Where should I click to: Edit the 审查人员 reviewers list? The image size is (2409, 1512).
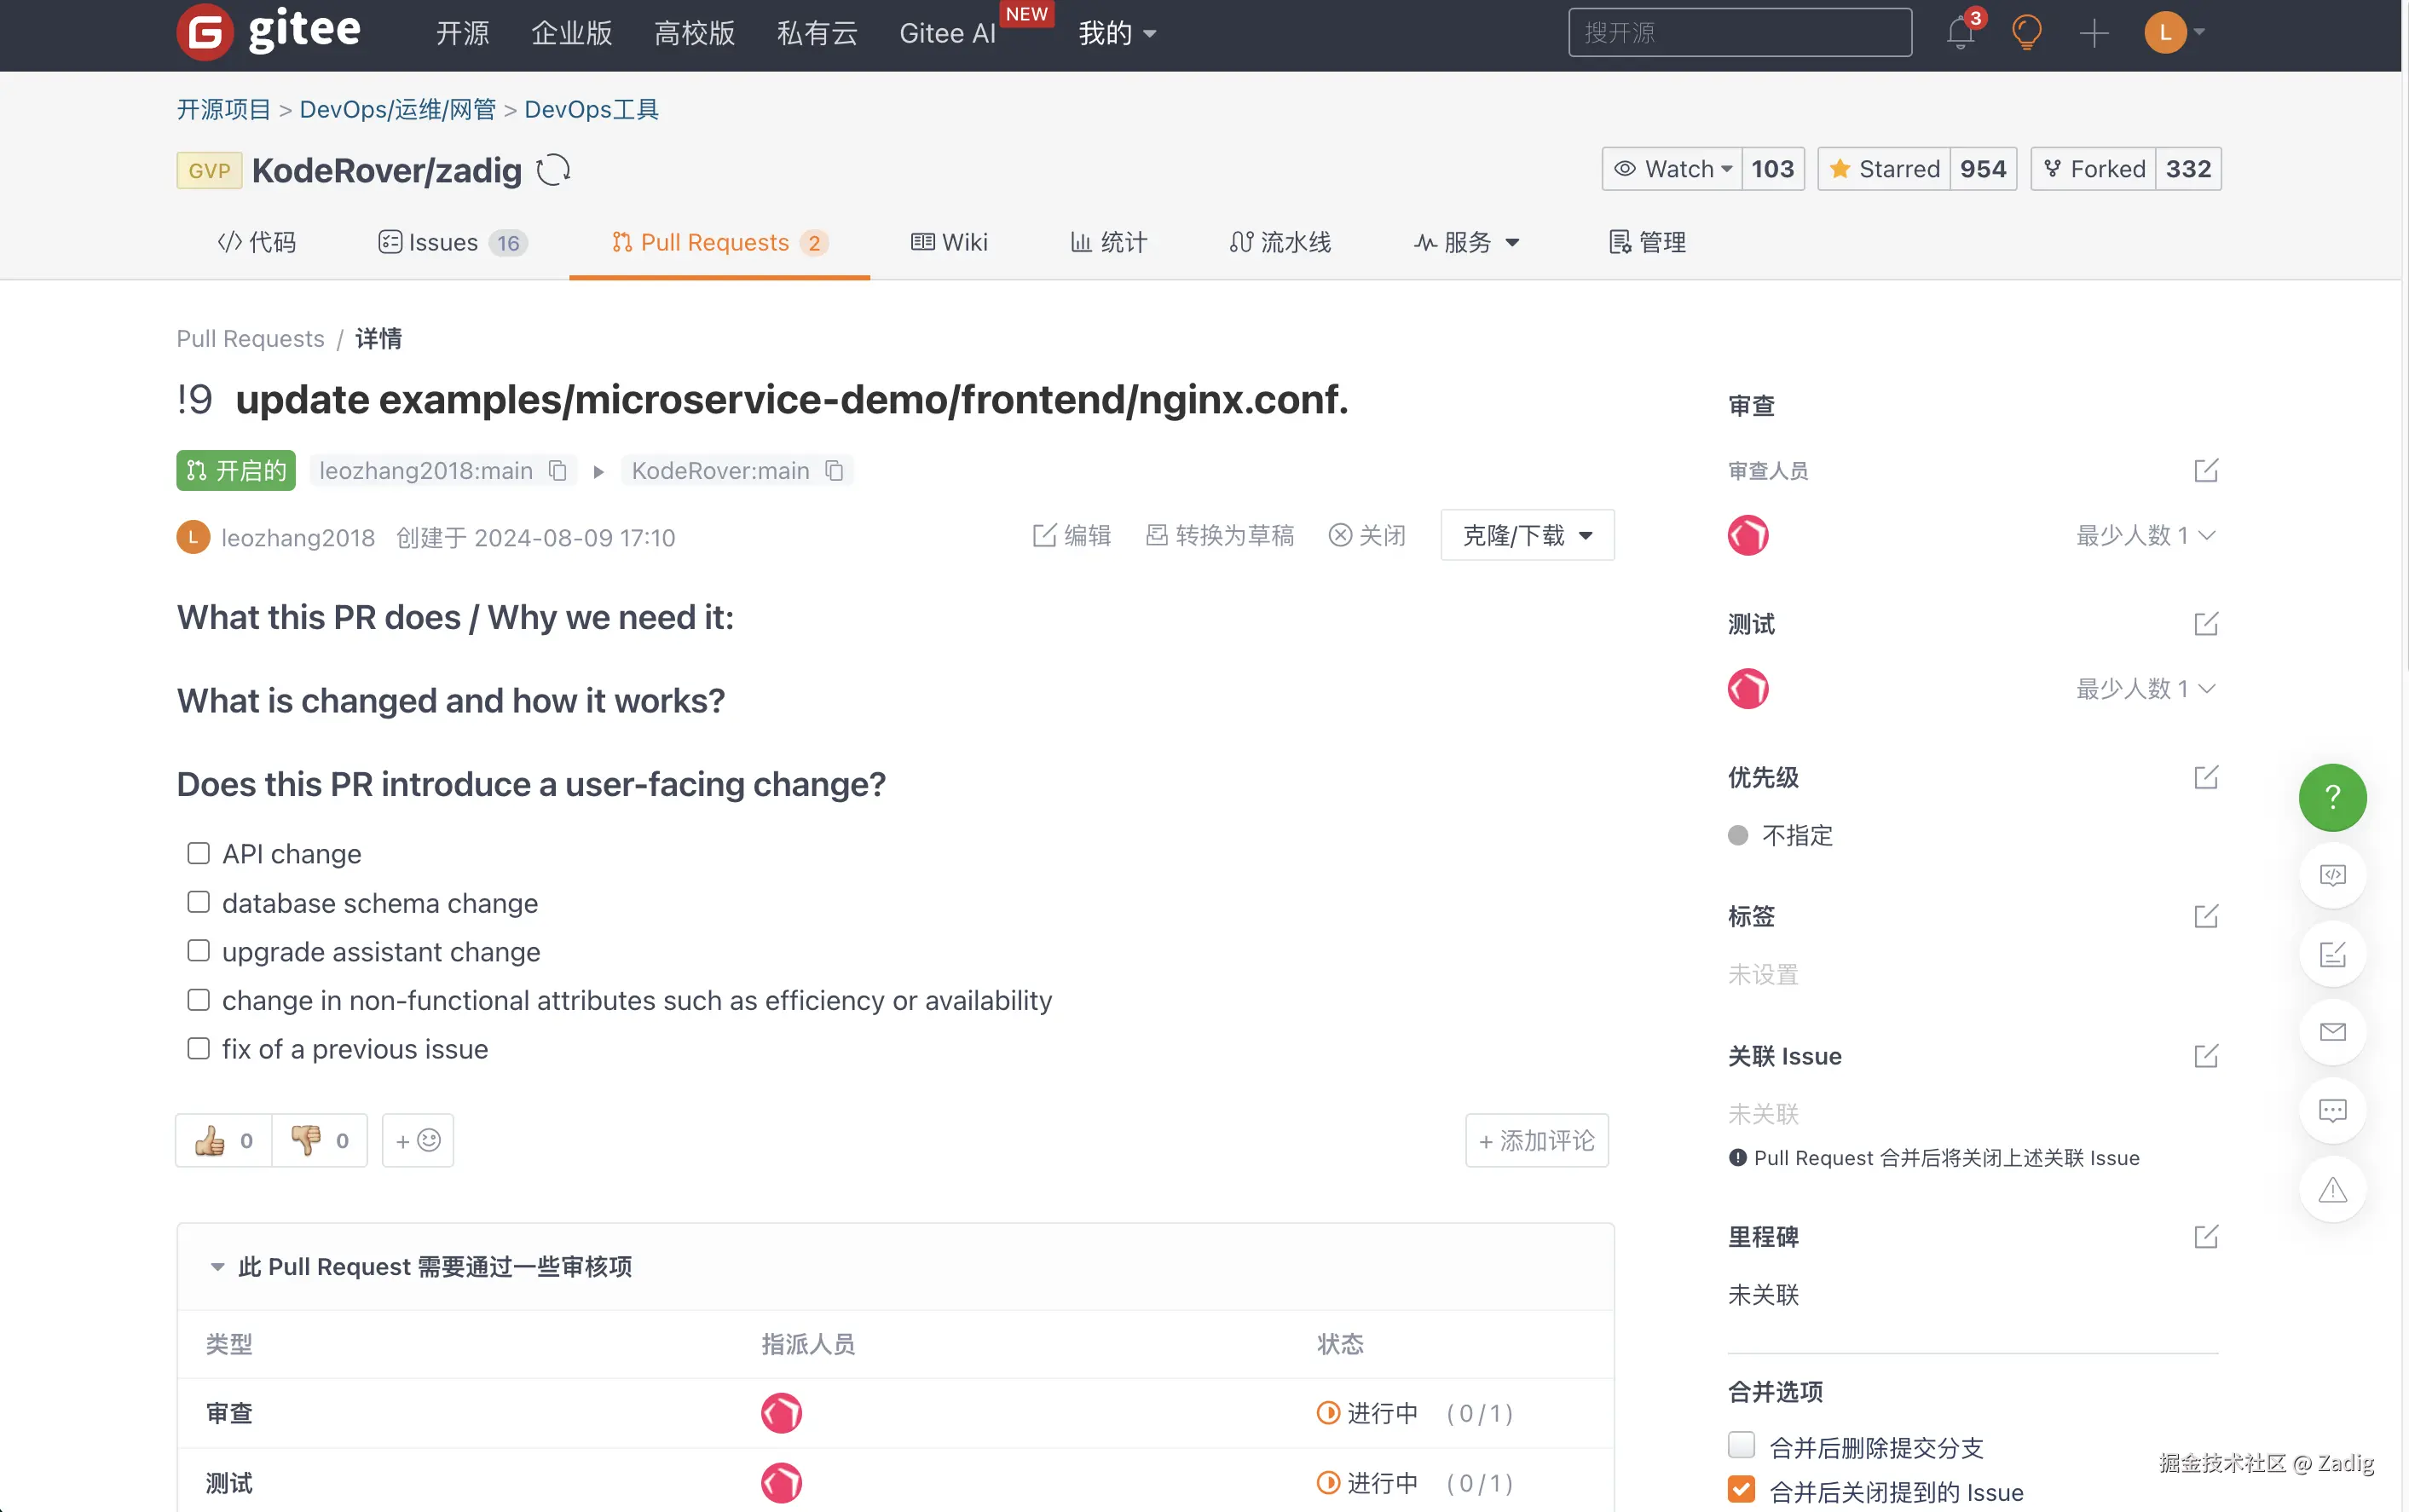pos(2205,471)
